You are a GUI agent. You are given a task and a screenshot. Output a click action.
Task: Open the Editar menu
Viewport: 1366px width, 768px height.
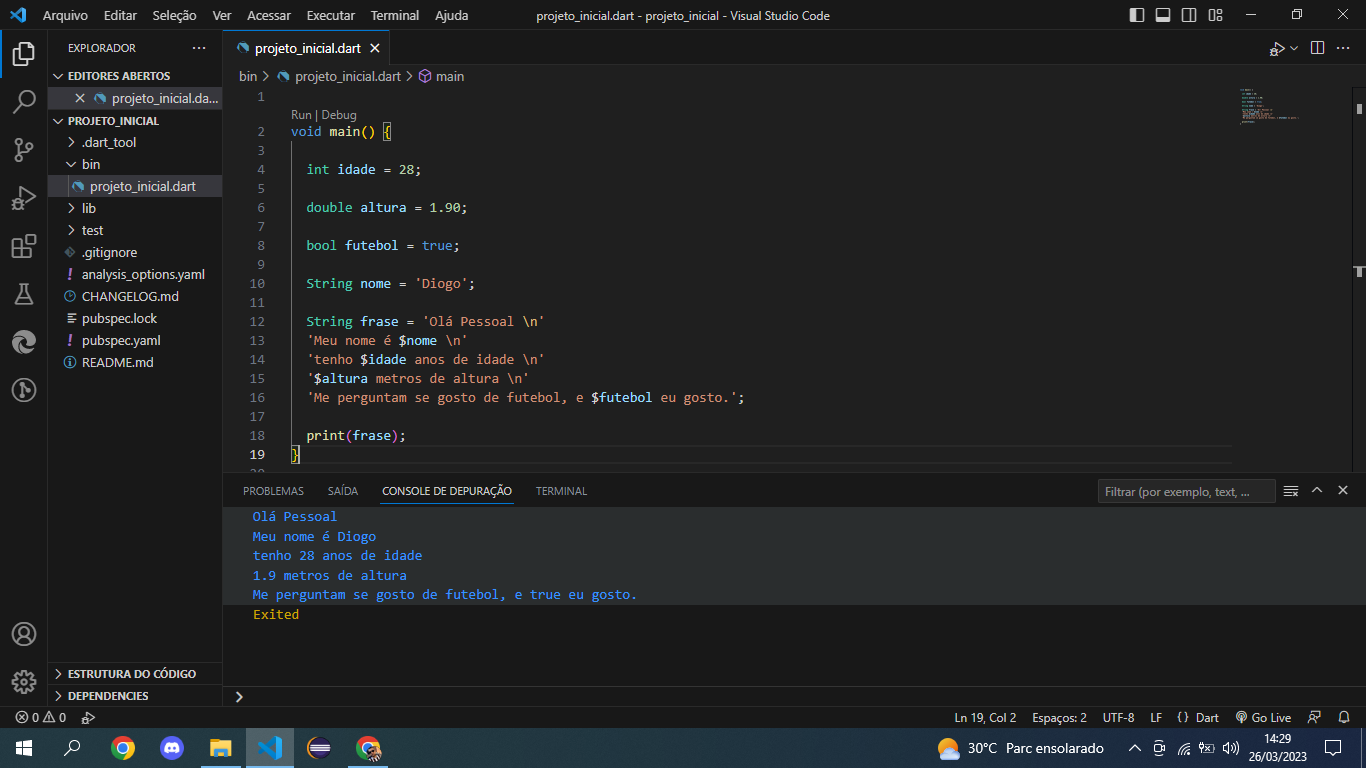point(120,15)
